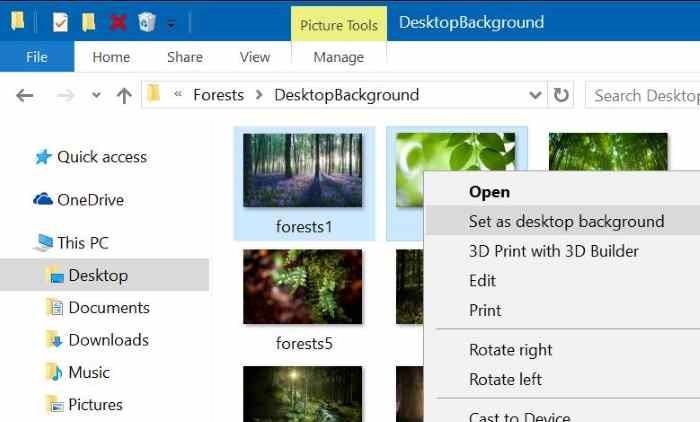Select This PC in the navigation pane
The width and height of the screenshot is (700, 422).
click(x=83, y=243)
